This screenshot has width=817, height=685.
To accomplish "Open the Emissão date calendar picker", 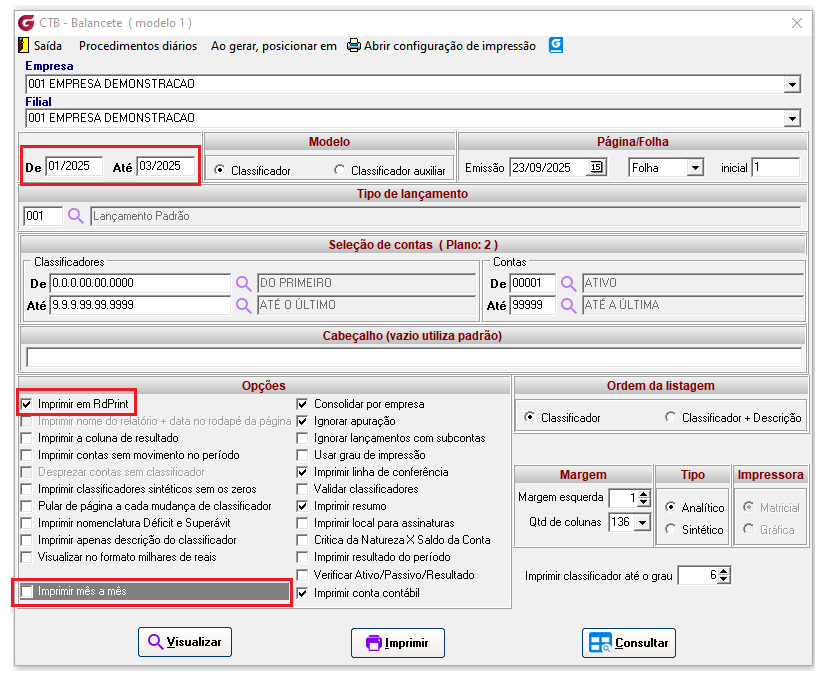I will (597, 167).
